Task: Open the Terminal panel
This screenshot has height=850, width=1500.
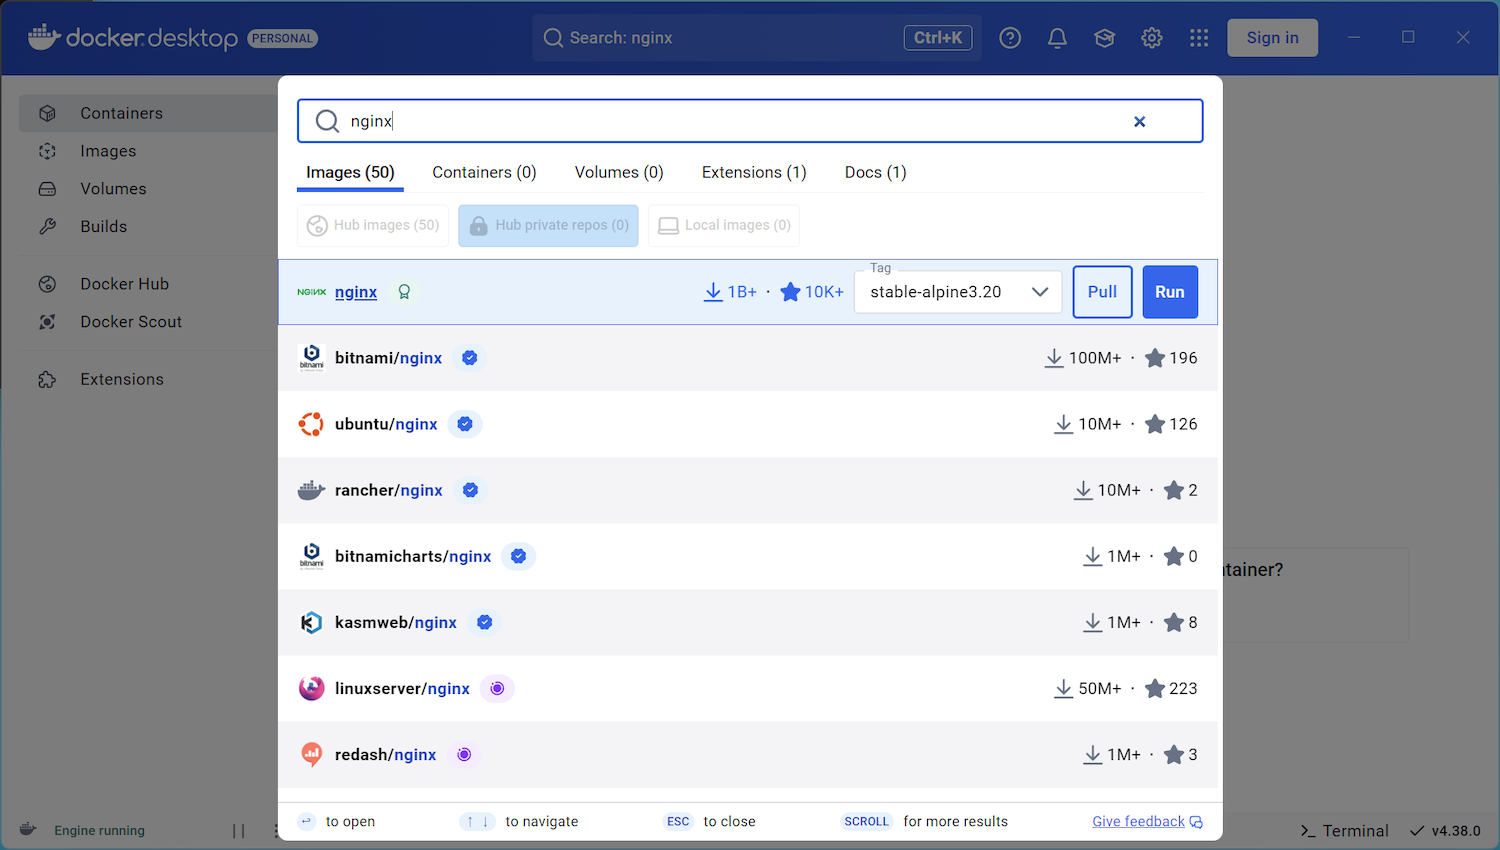Action: coord(1344,830)
